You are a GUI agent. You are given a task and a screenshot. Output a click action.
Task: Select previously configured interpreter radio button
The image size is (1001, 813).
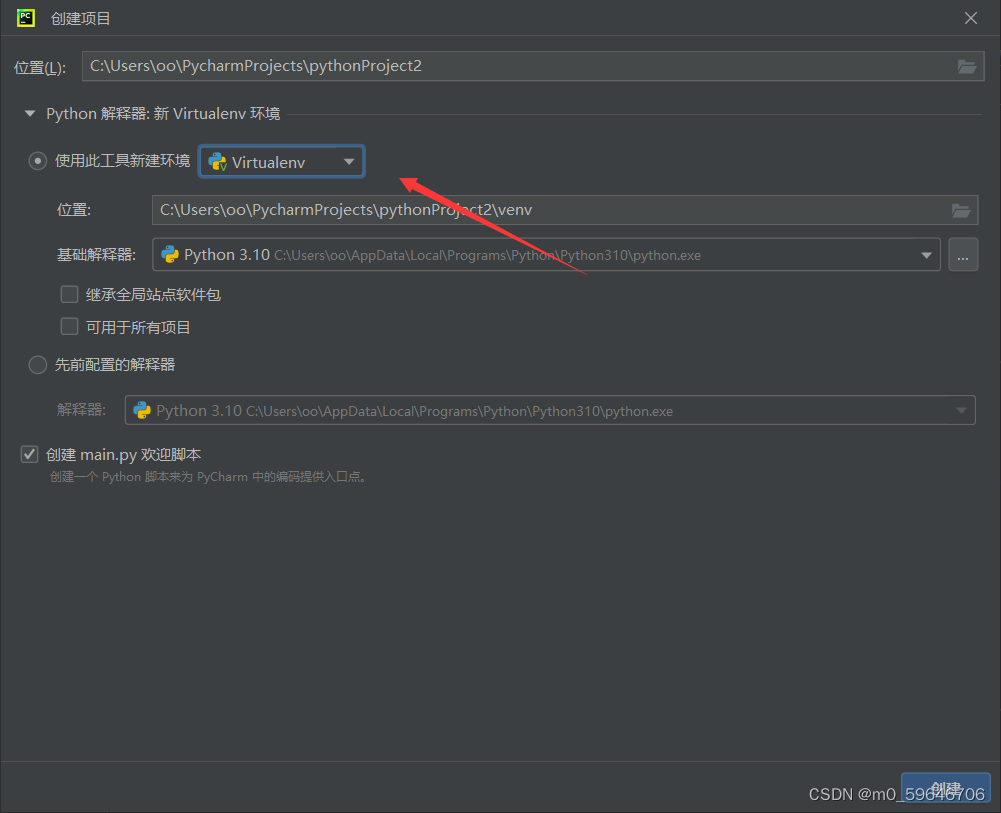pyautogui.click(x=38, y=364)
